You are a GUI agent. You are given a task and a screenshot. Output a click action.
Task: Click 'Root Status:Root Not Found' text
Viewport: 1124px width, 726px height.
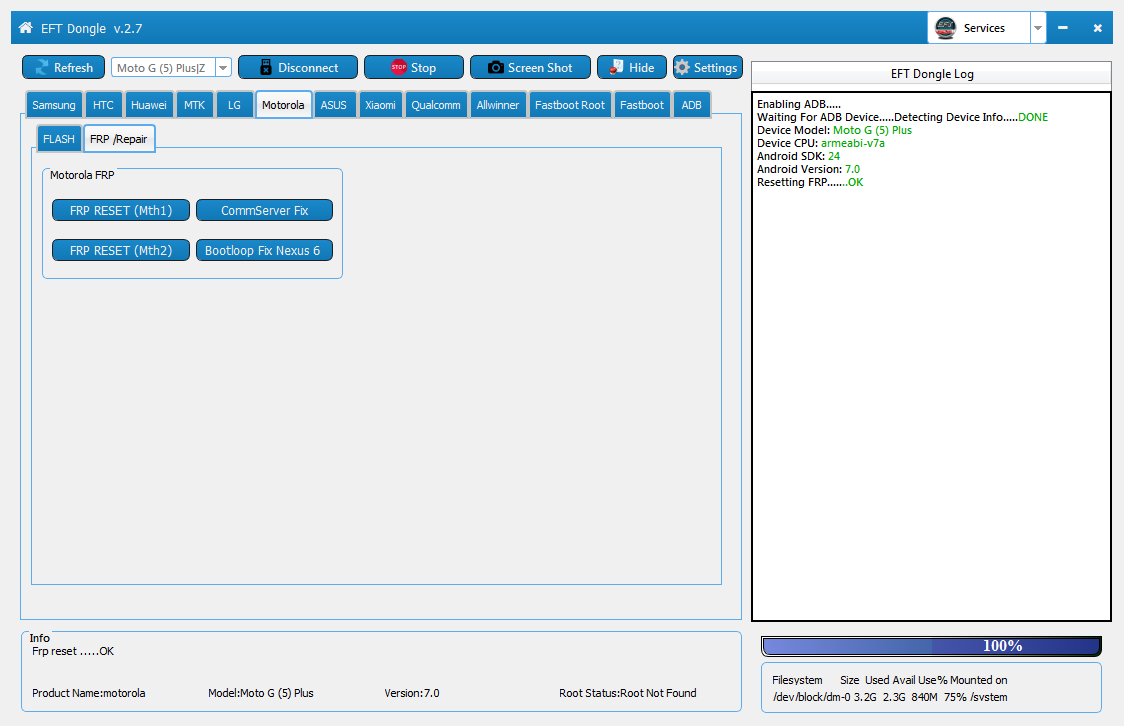[628, 693]
